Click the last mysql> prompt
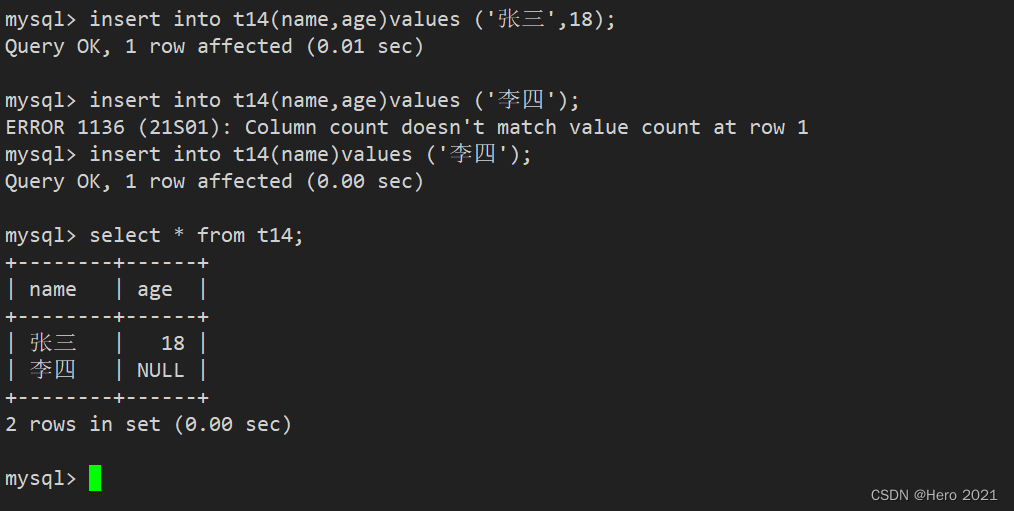 [x=41, y=479]
